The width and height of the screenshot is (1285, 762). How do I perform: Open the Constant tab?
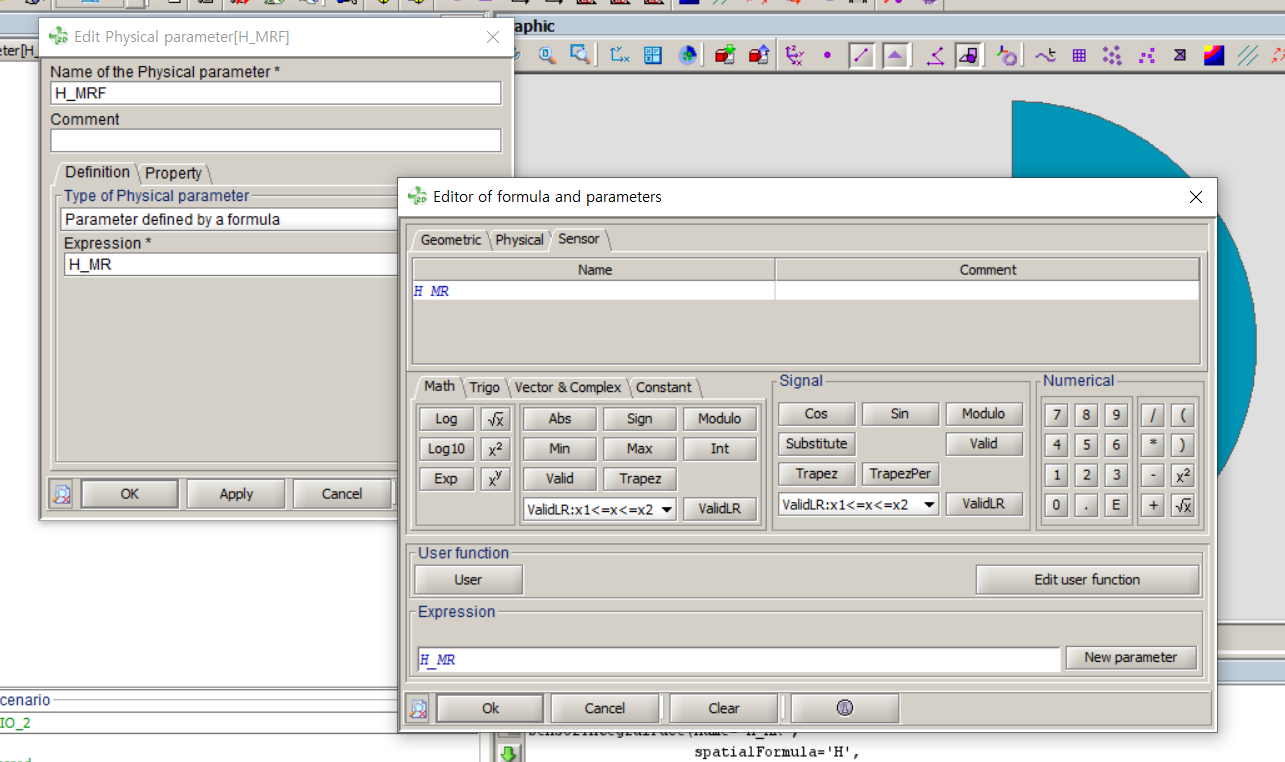[x=663, y=387]
